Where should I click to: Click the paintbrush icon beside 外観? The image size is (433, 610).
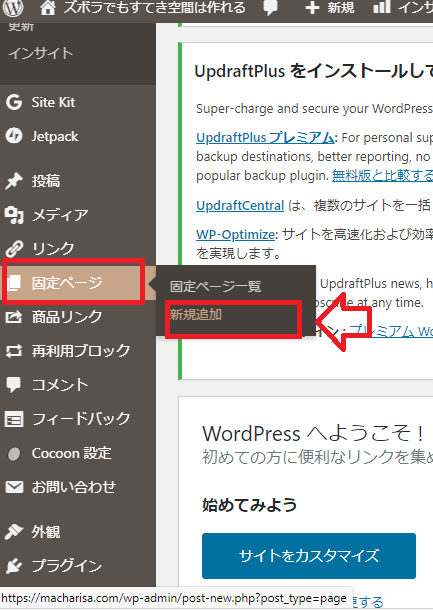(14, 532)
